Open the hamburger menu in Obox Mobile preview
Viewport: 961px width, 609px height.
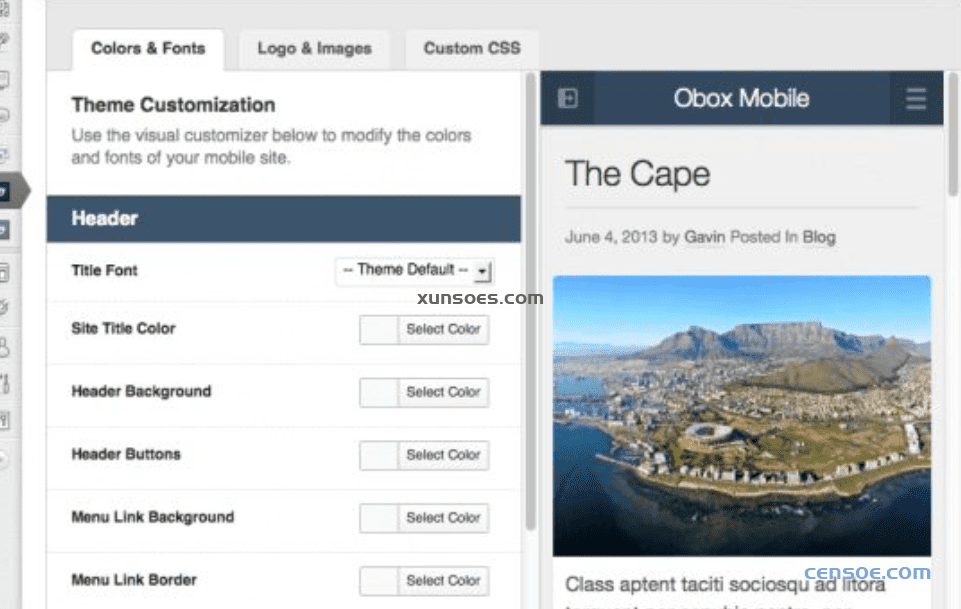click(915, 99)
